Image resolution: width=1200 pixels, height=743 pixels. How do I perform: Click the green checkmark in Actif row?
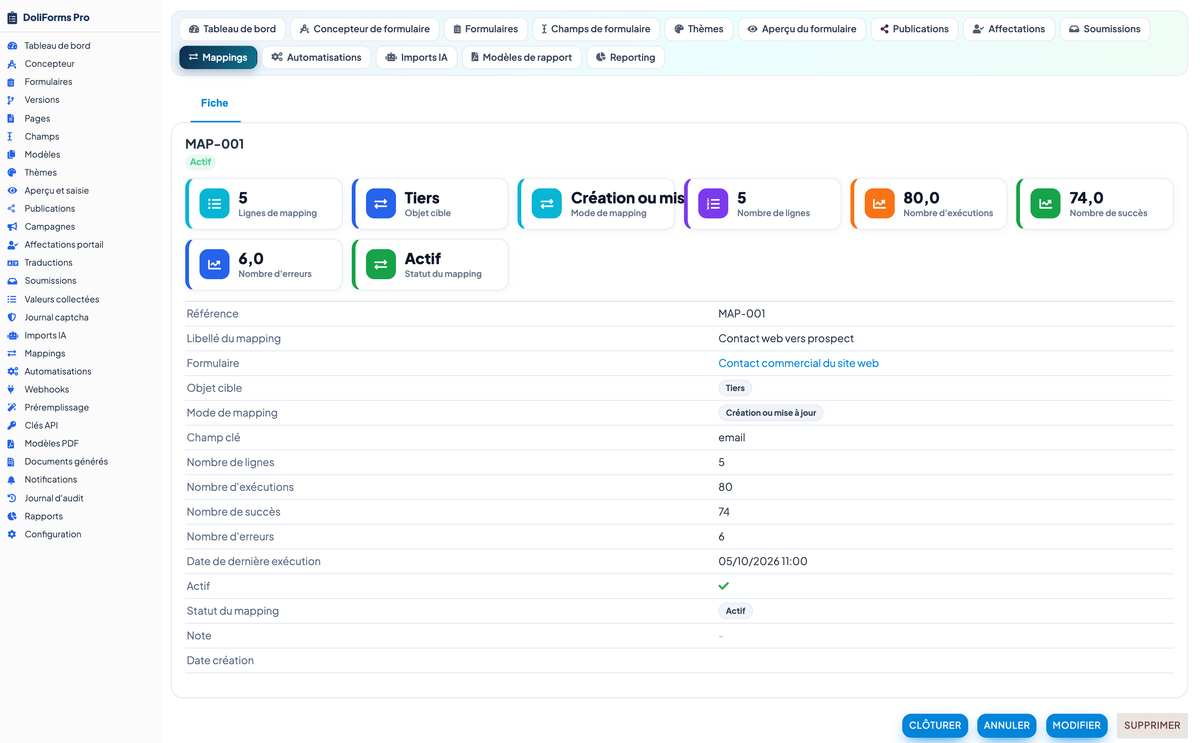coord(724,586)
